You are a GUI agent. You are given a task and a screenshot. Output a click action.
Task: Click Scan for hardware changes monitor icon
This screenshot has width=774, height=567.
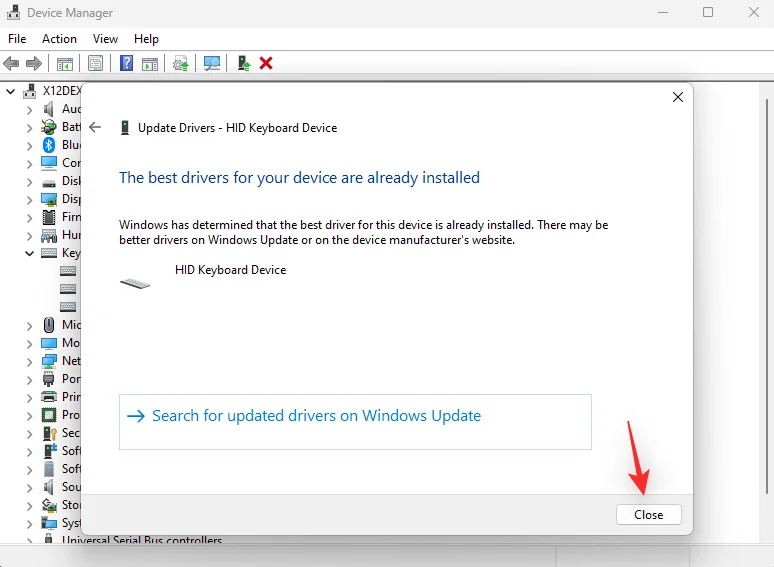point(212,64)
